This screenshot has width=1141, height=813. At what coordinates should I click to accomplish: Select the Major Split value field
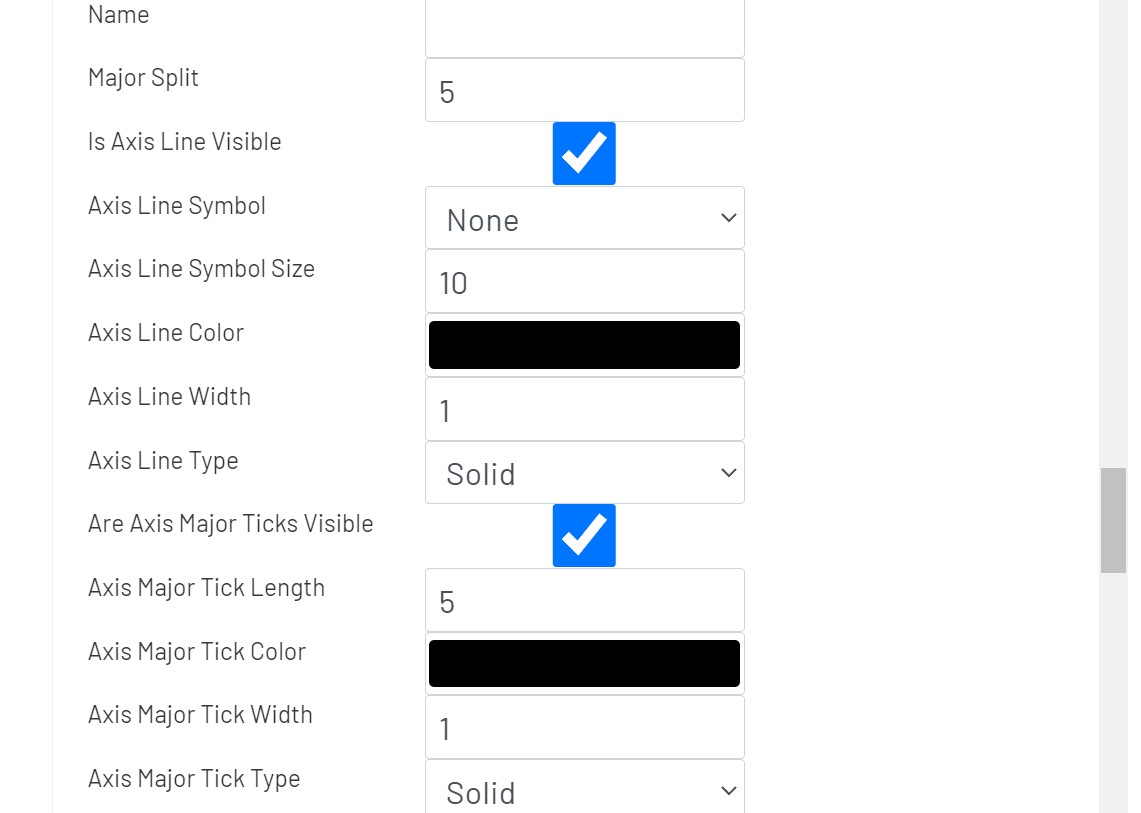pyautogui.click(x=584, y=90)
